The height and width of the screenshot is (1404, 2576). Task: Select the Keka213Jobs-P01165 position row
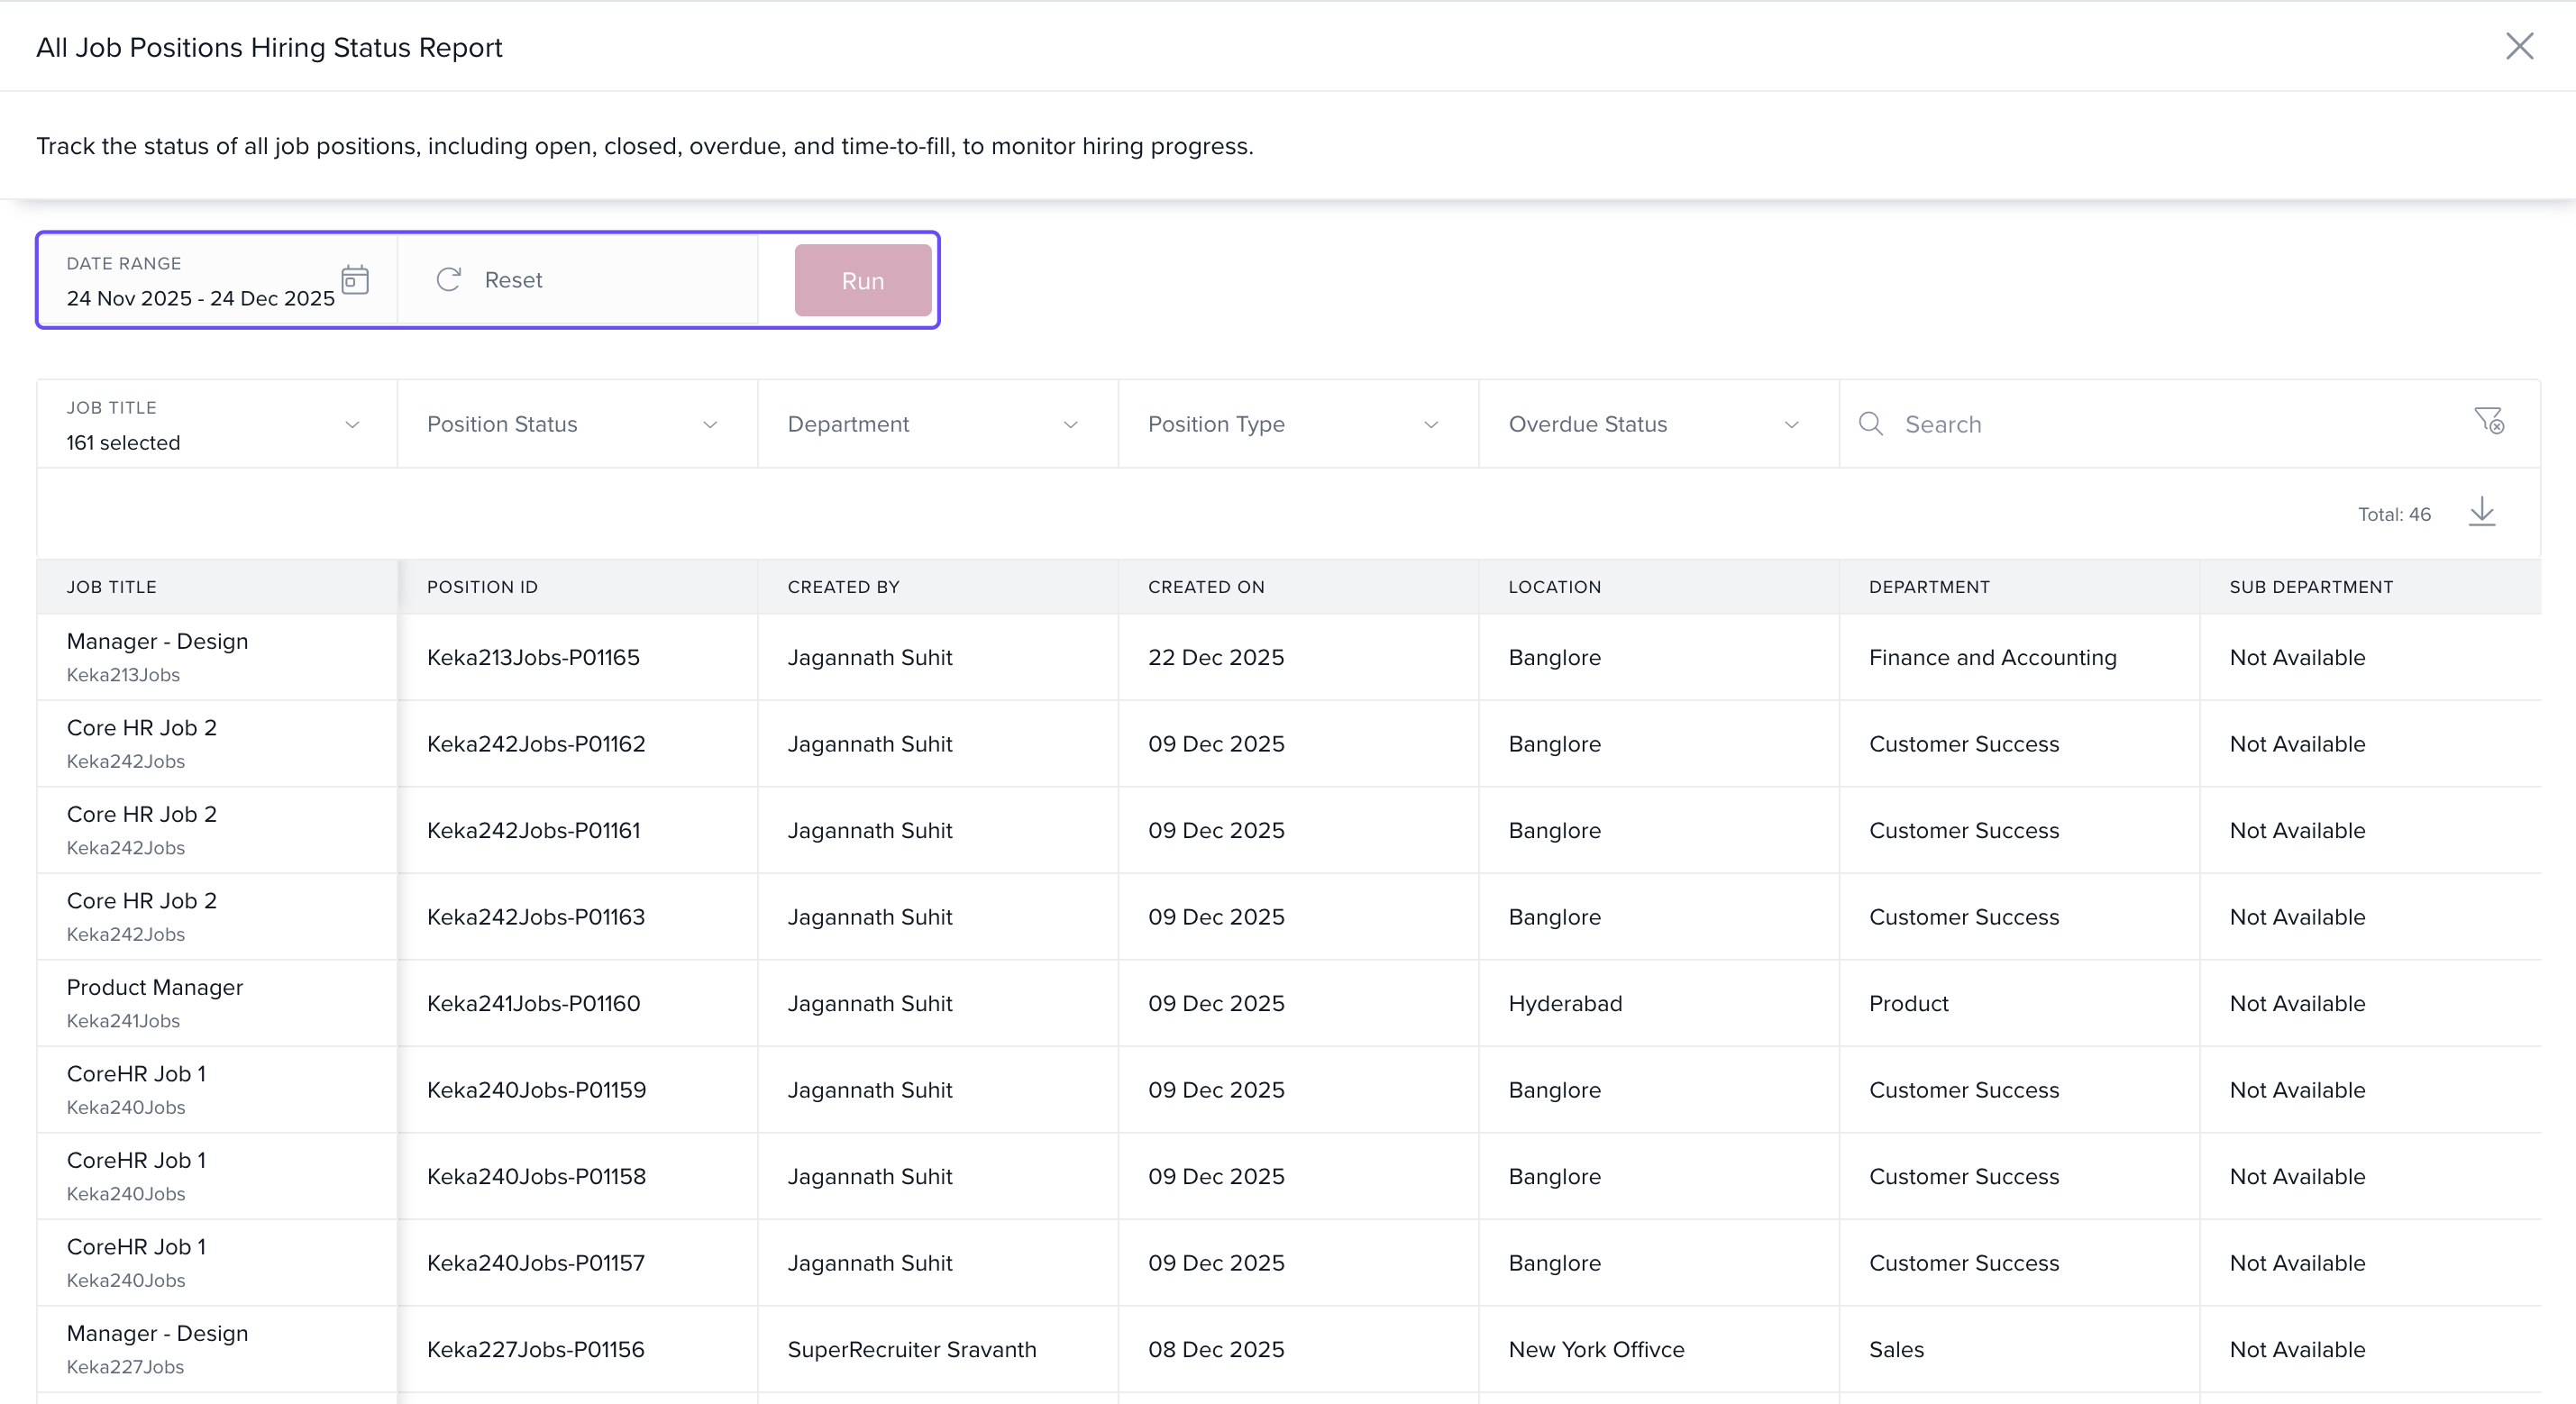[x=533, y=657]
